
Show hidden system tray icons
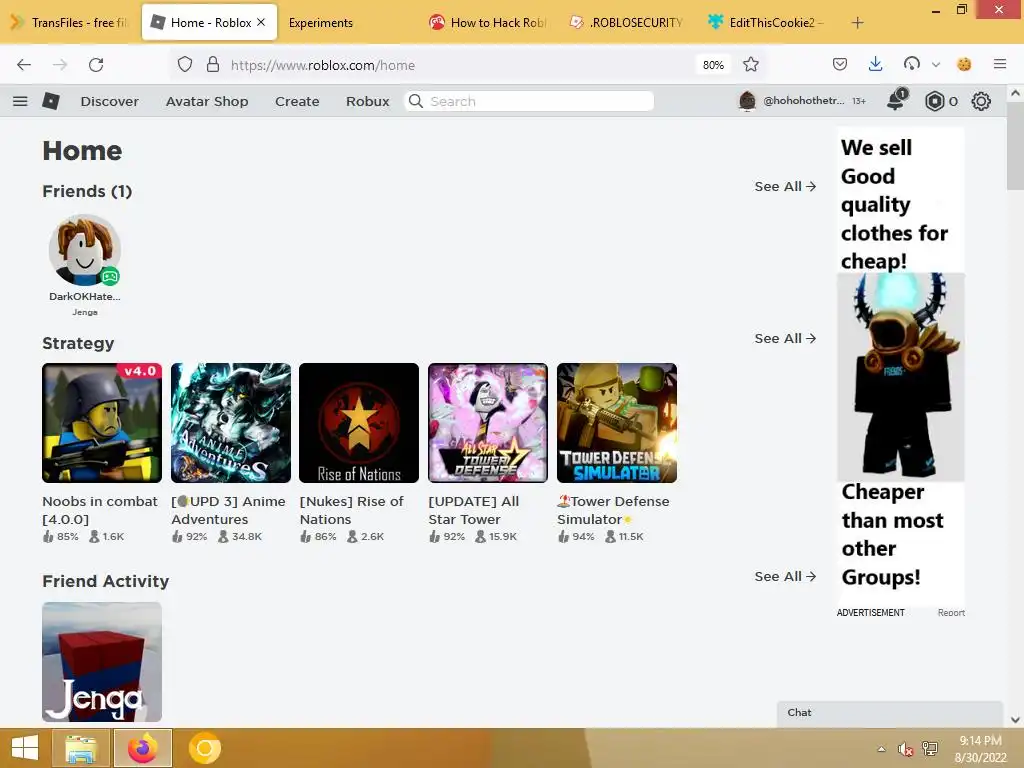[x=882, y=749]
